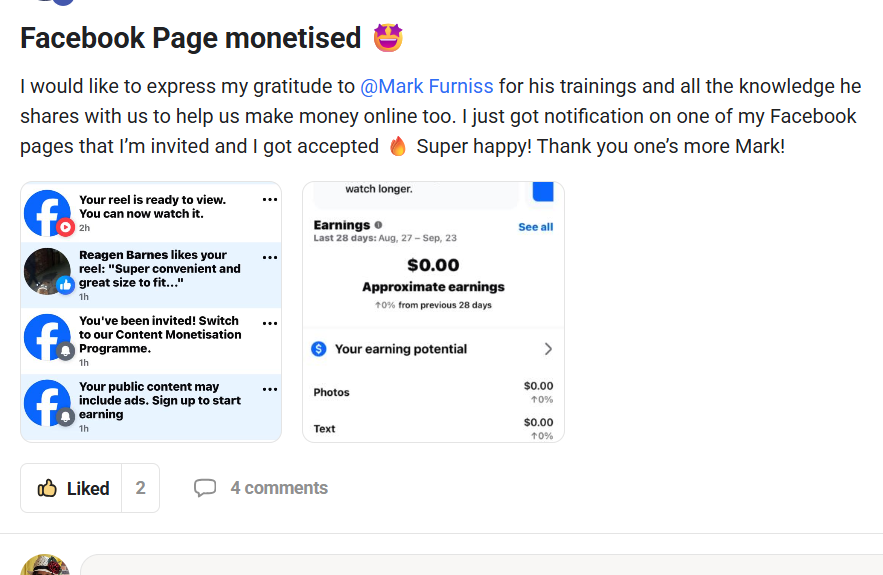
Task: Toggle the Liked button on post
Action: tap(72, 488)
